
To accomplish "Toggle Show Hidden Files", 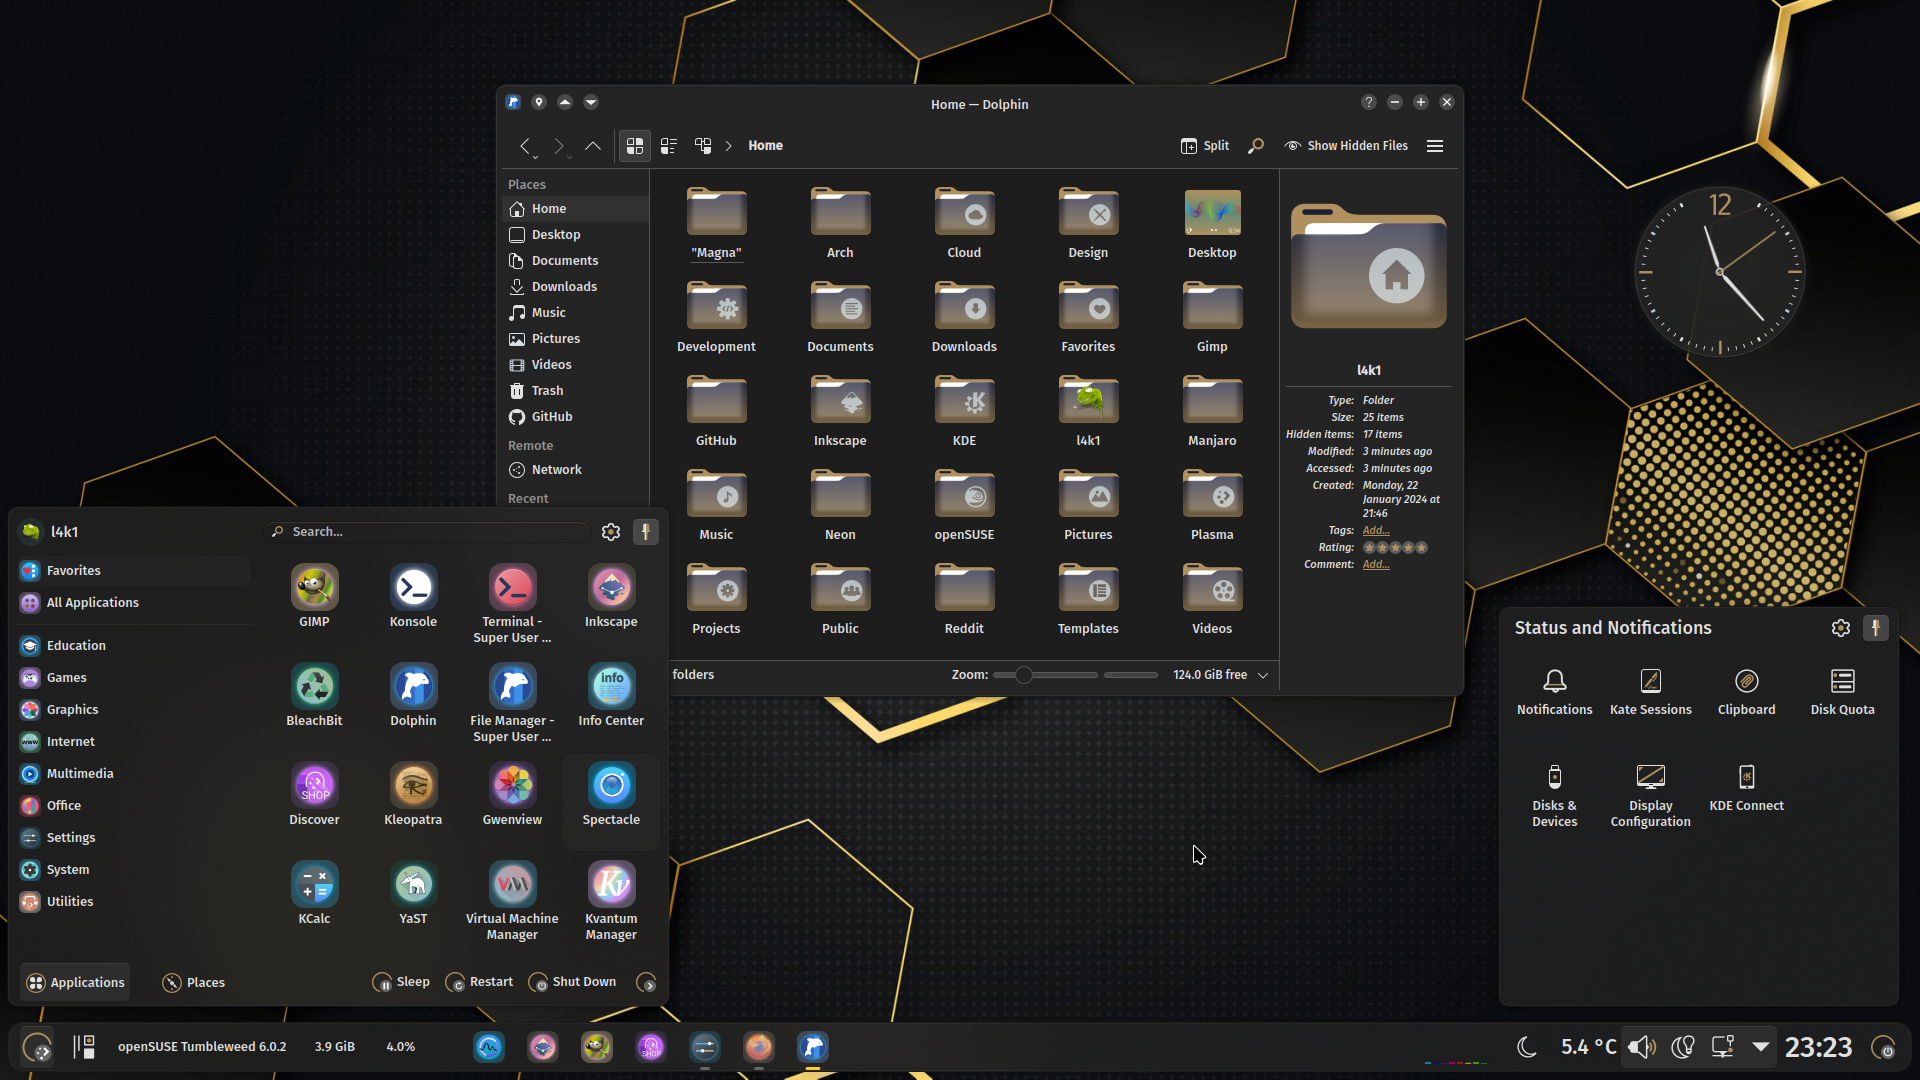I will pos(1346,146).
